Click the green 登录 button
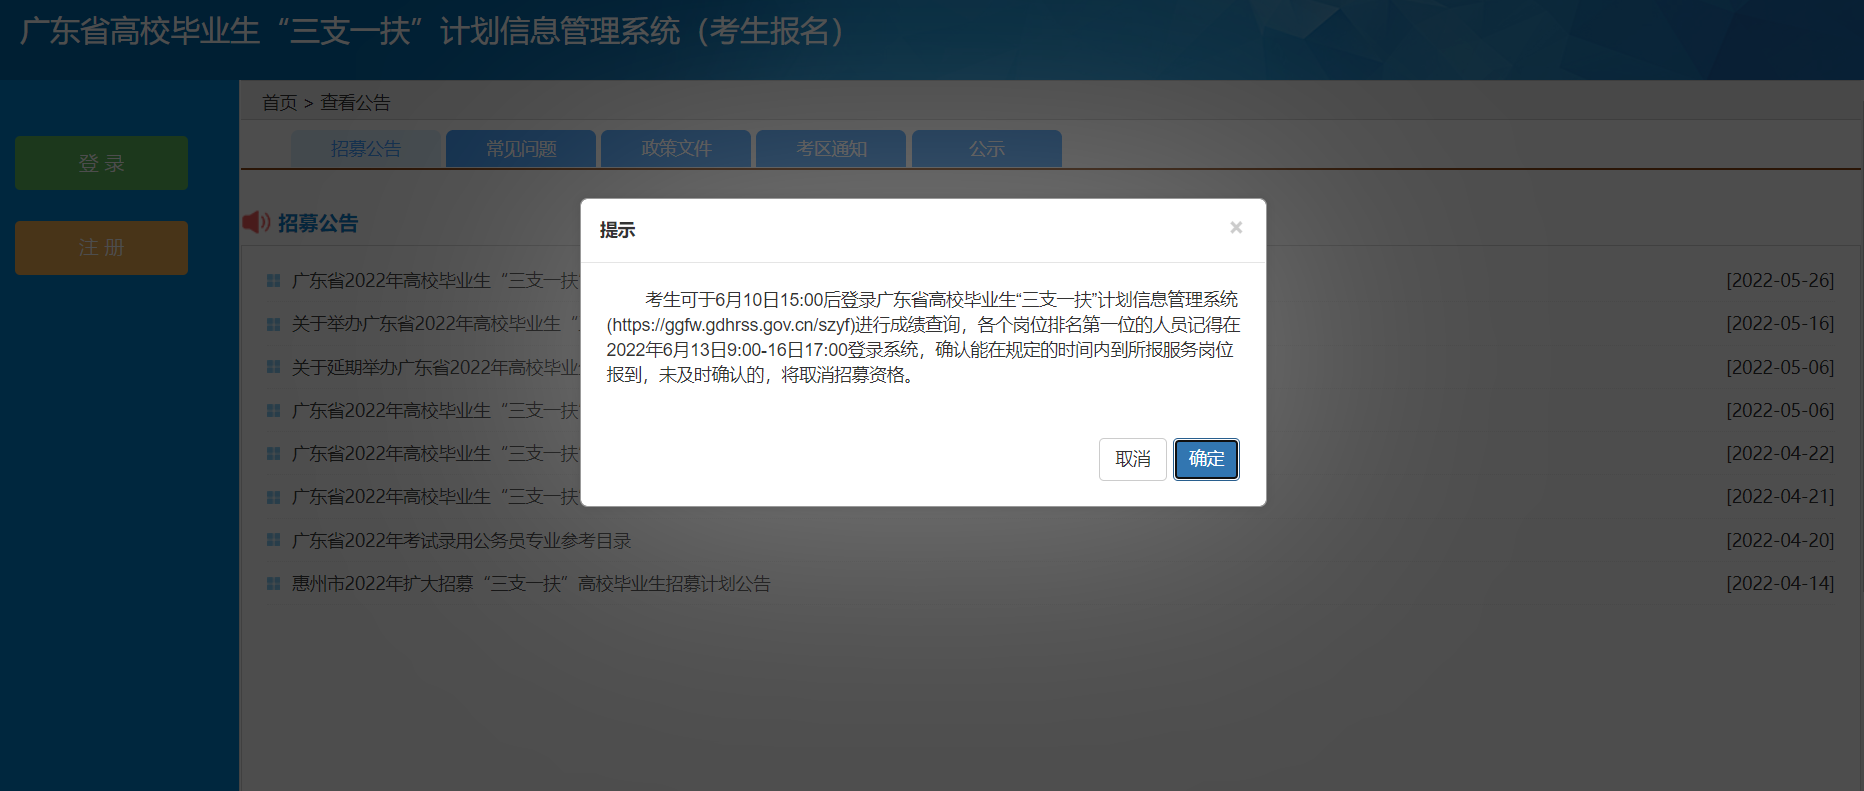This screenshot has width=1864, height=791. pyautogui.click(x=101, y=163)
